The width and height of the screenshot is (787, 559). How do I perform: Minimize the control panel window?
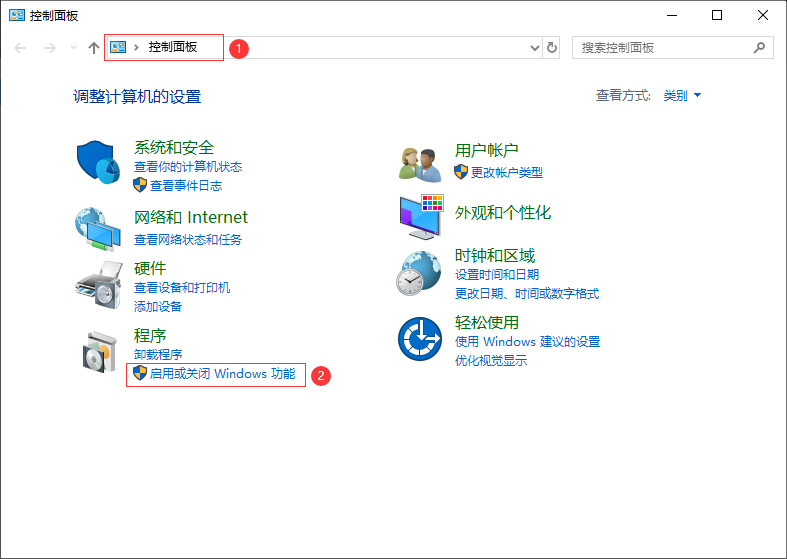pos(672,15)
